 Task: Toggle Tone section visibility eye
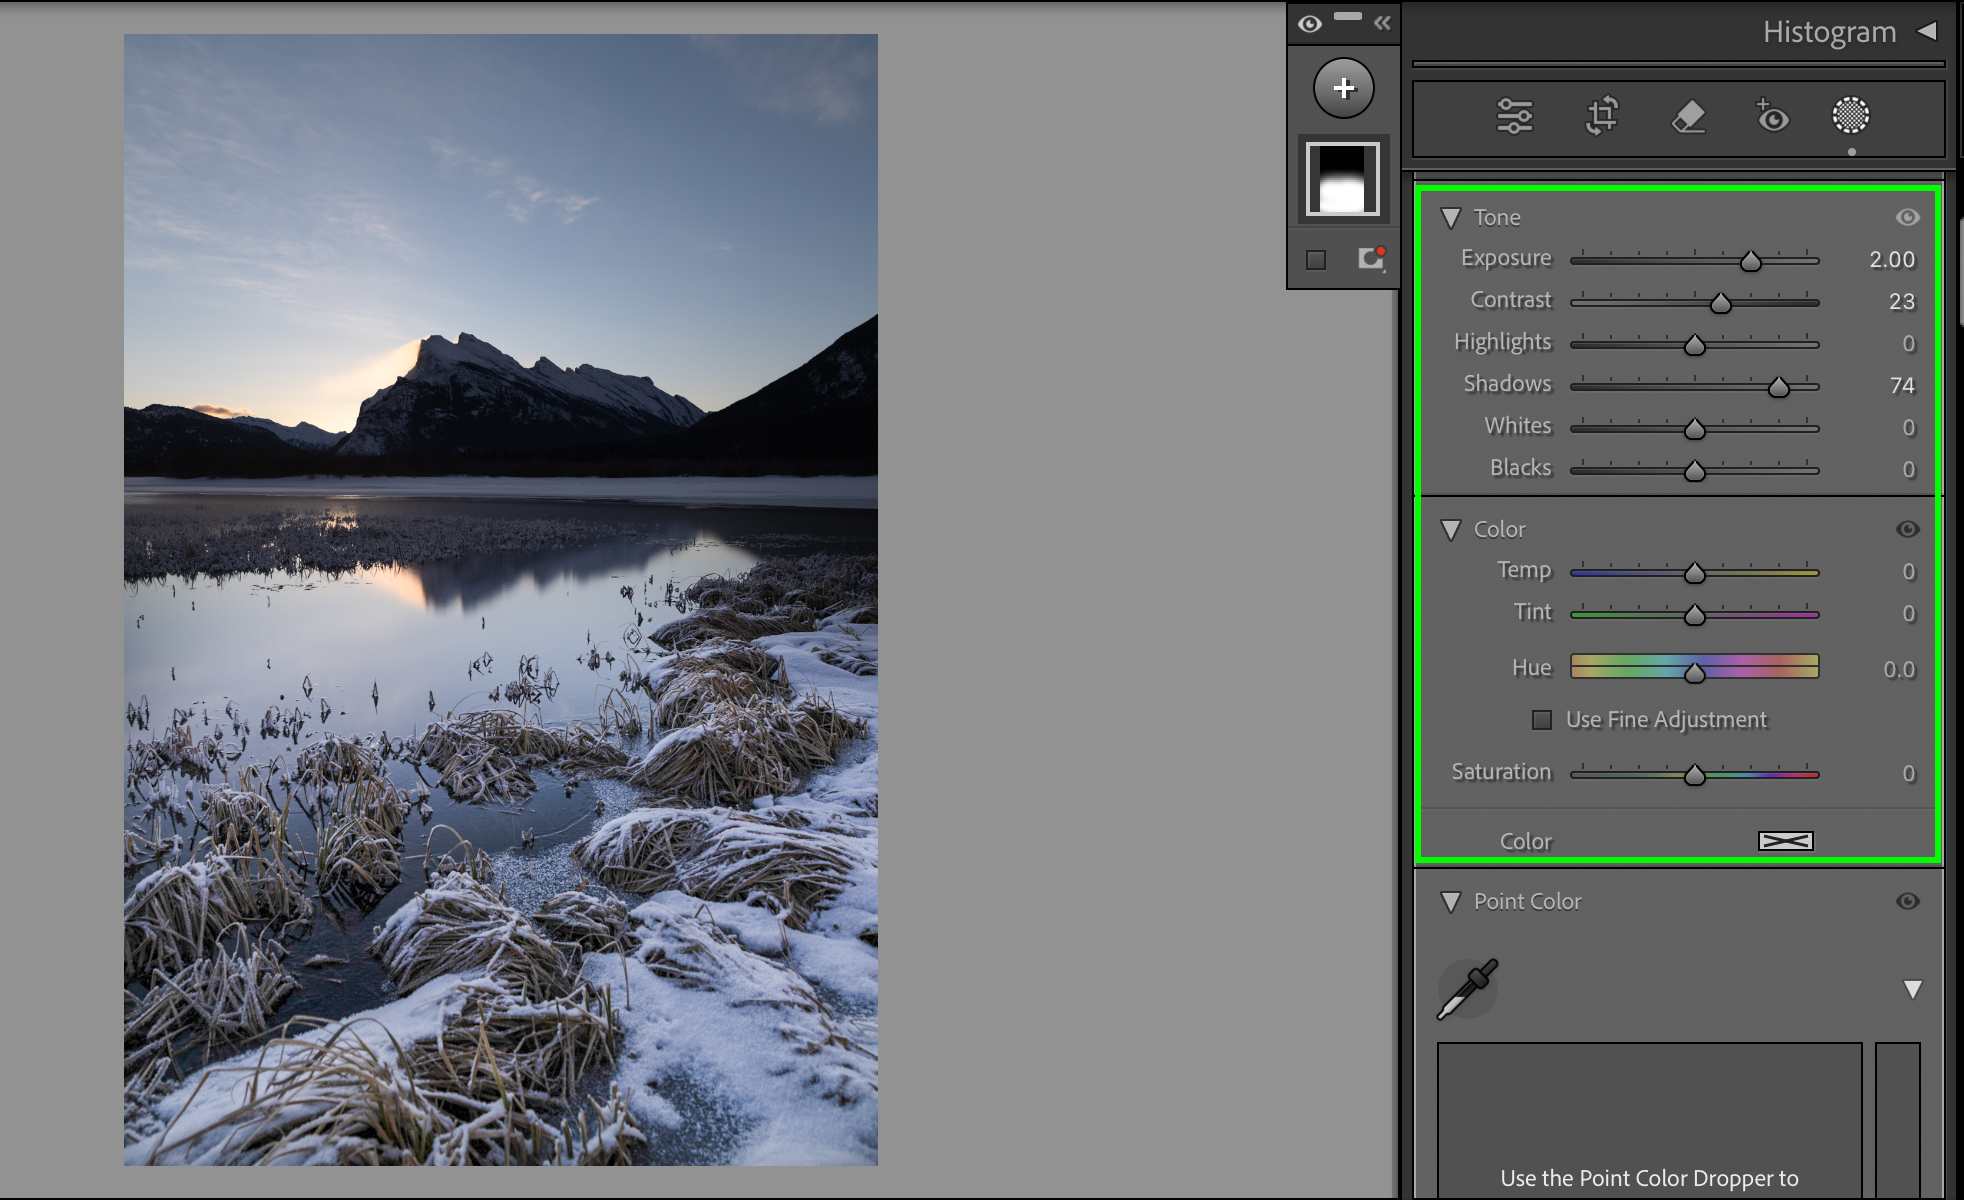[1907, 217]
